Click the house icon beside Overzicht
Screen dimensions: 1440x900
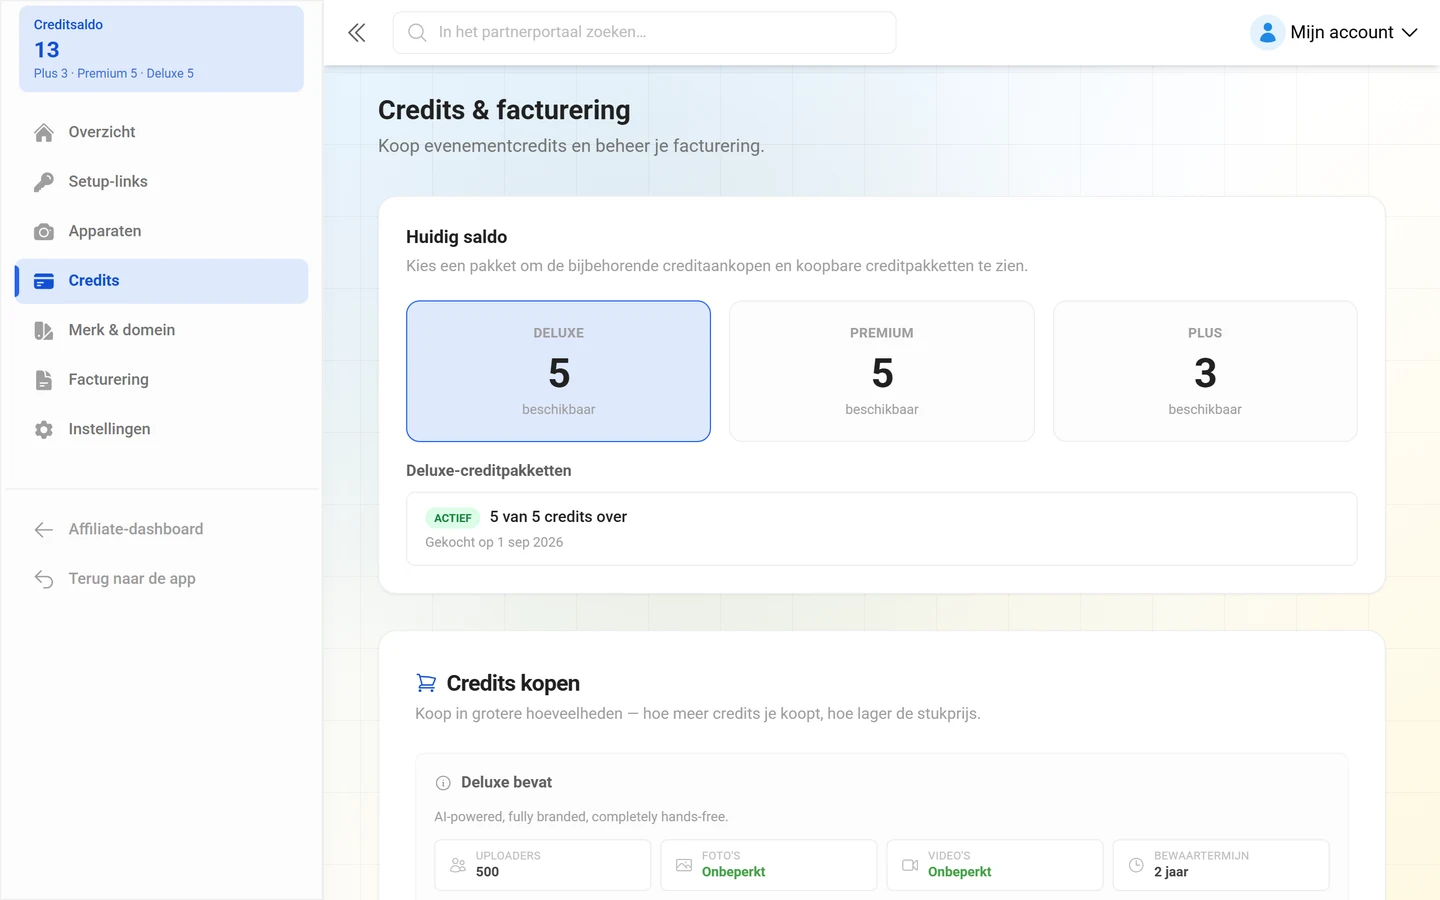(x=44, y=132)
